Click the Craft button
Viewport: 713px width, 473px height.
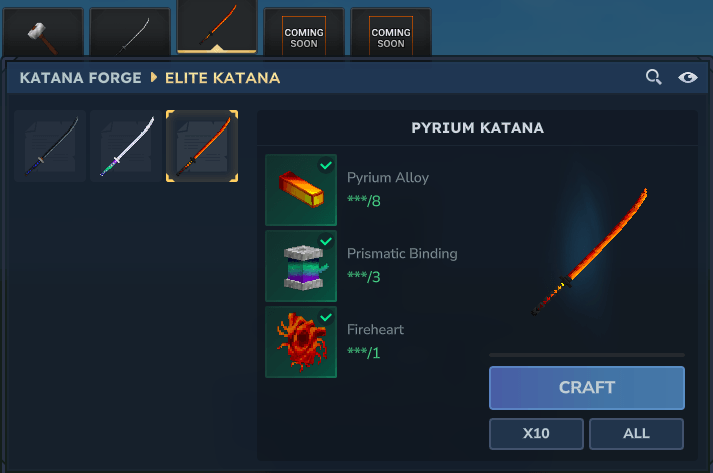(x=587, y=388)
